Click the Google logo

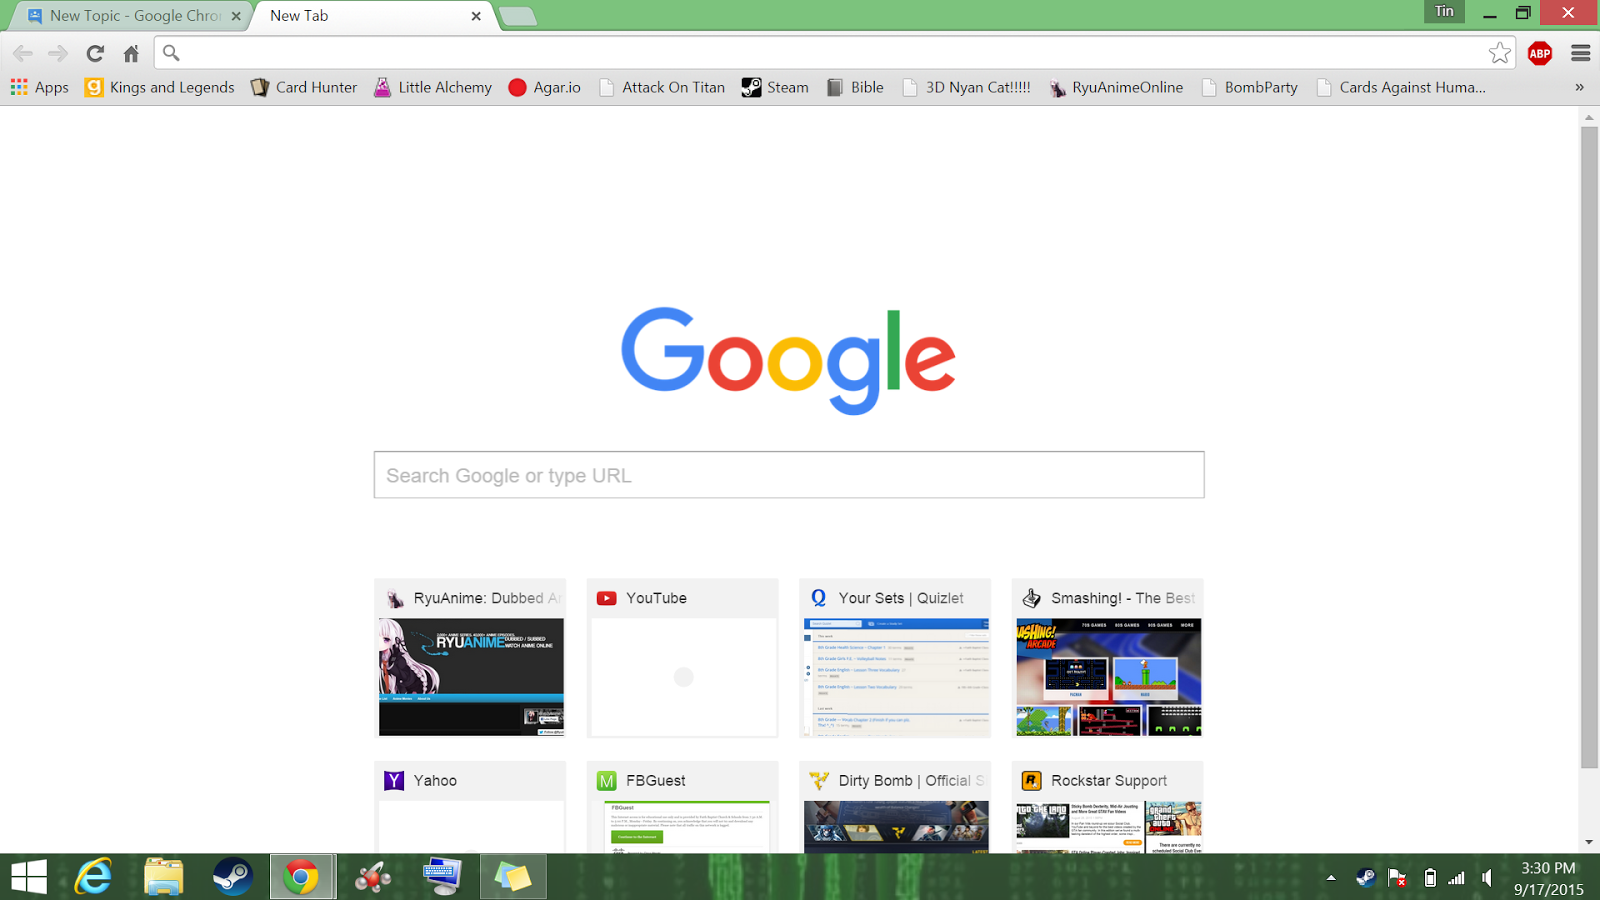coord(789,360)
